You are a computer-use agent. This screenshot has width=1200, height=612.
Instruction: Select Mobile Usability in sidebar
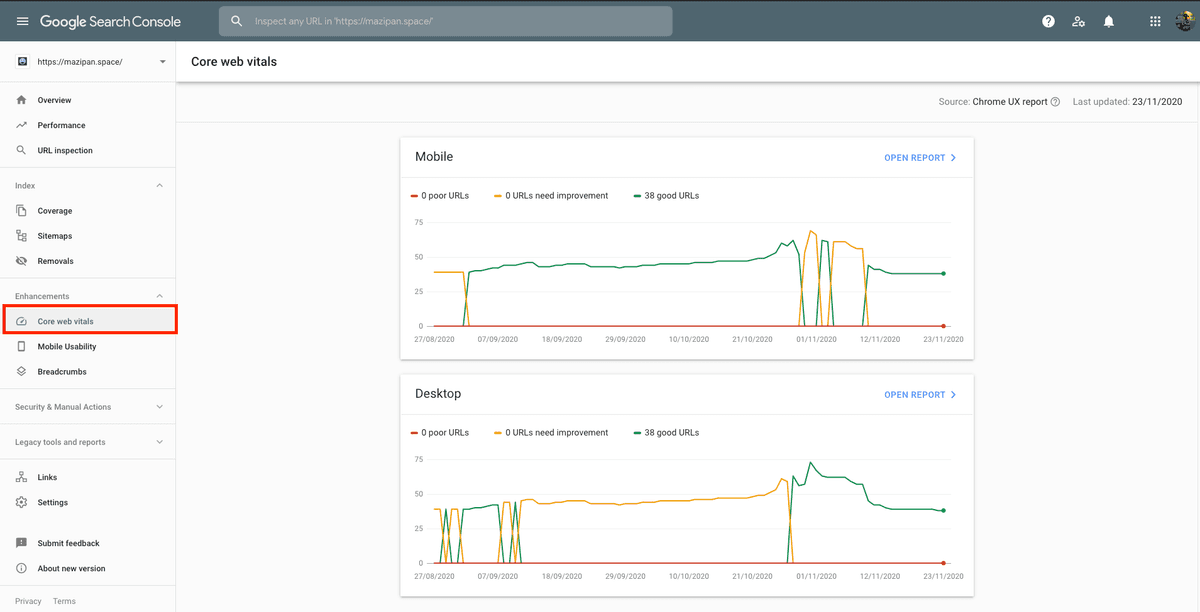(66, 346)
